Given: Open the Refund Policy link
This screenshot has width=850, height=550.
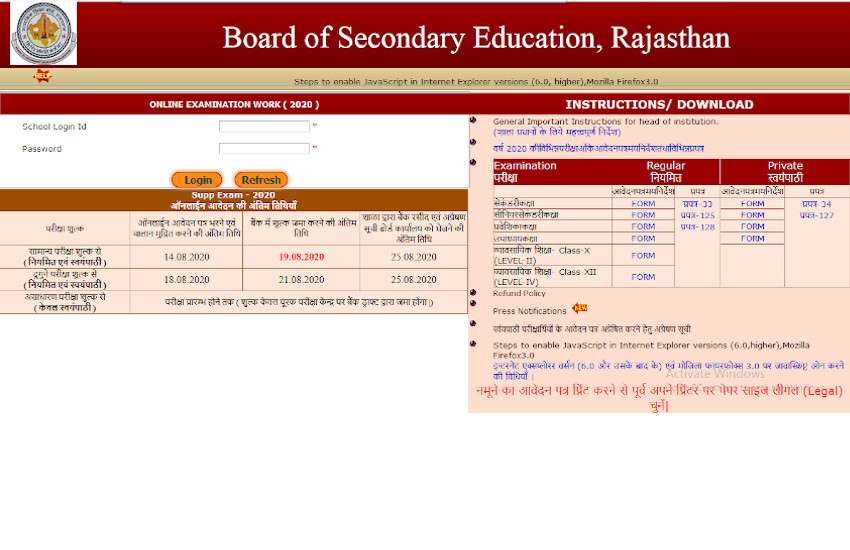Looking at the screenshot, I should click(x=519, y=293).
